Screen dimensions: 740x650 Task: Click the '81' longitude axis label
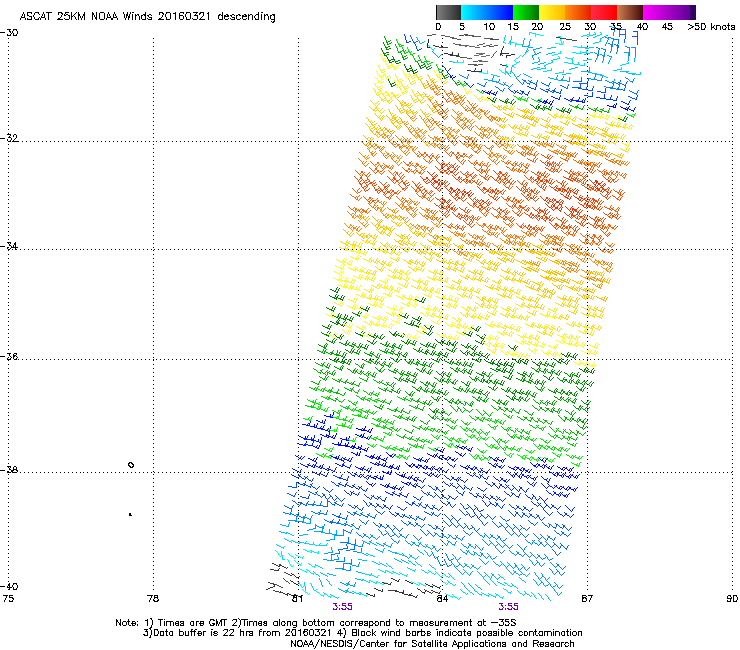pyautogui.click(x=297, y=599)
